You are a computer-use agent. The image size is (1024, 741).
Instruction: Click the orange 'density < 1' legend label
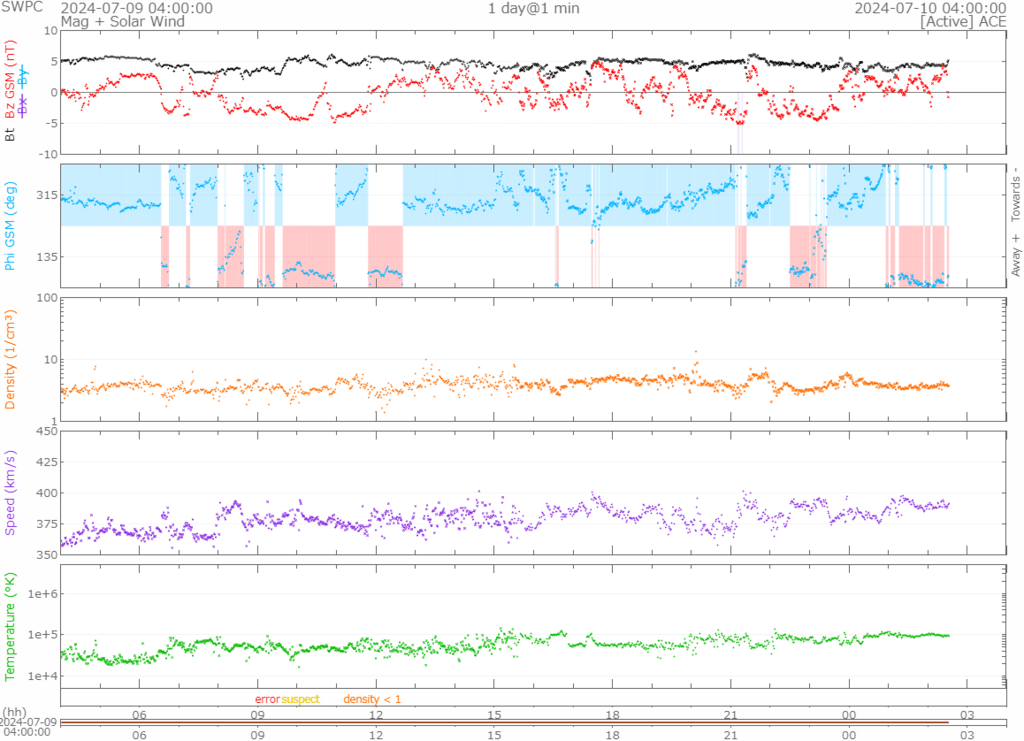pos(372,699)
